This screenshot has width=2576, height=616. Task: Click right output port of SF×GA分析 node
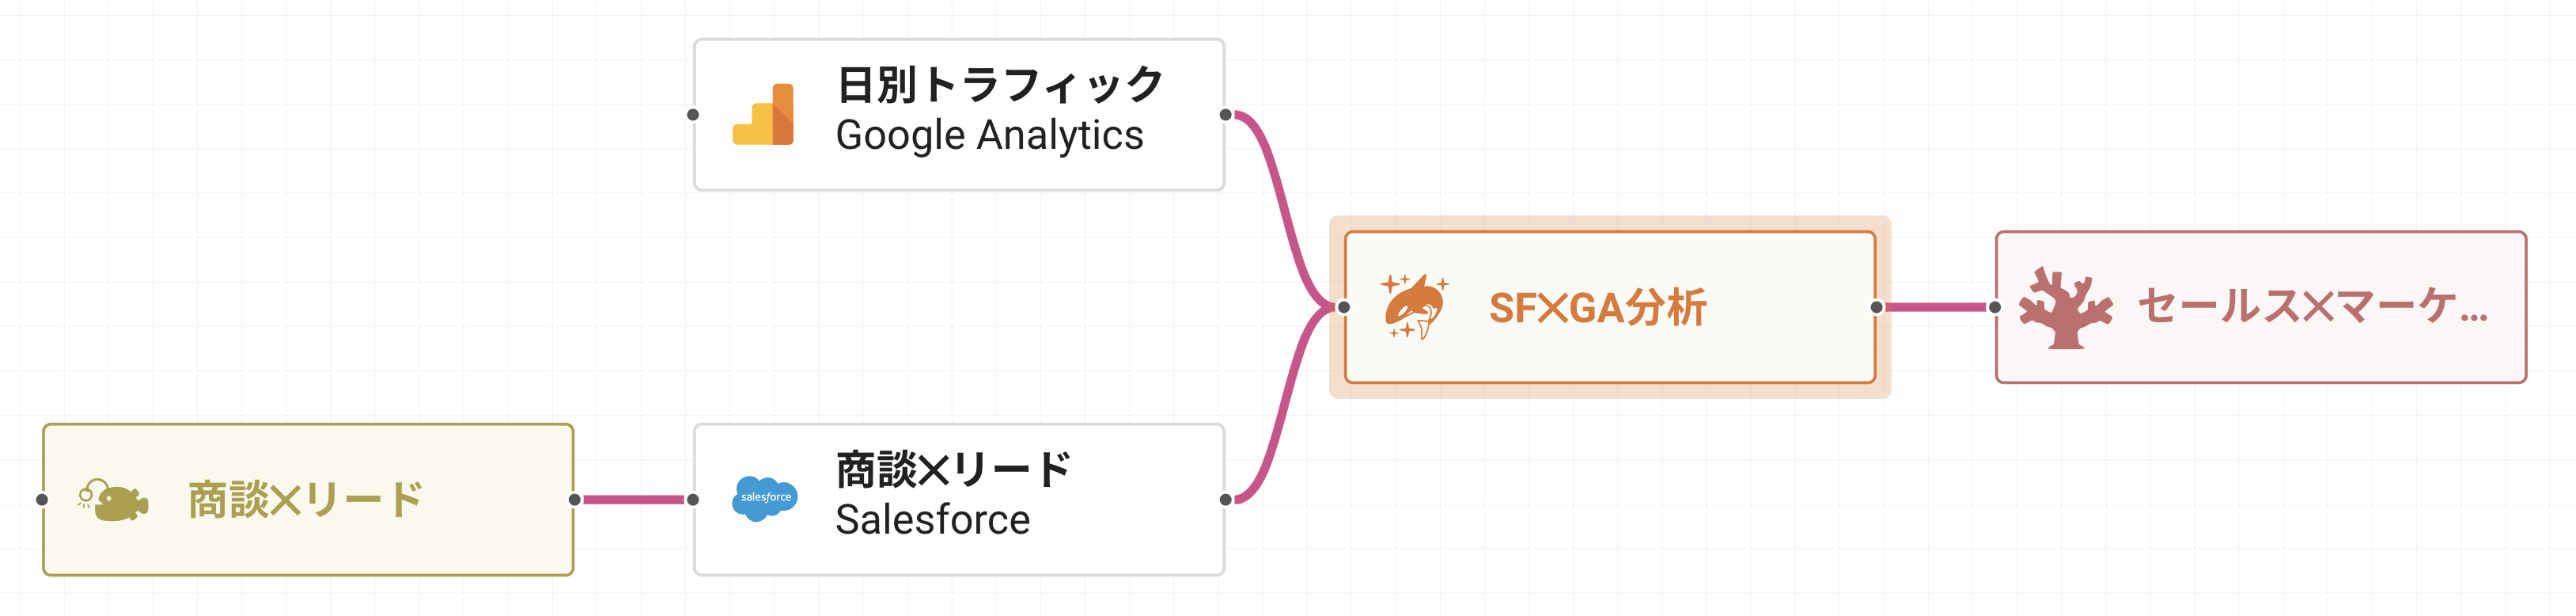(1876, 307)
